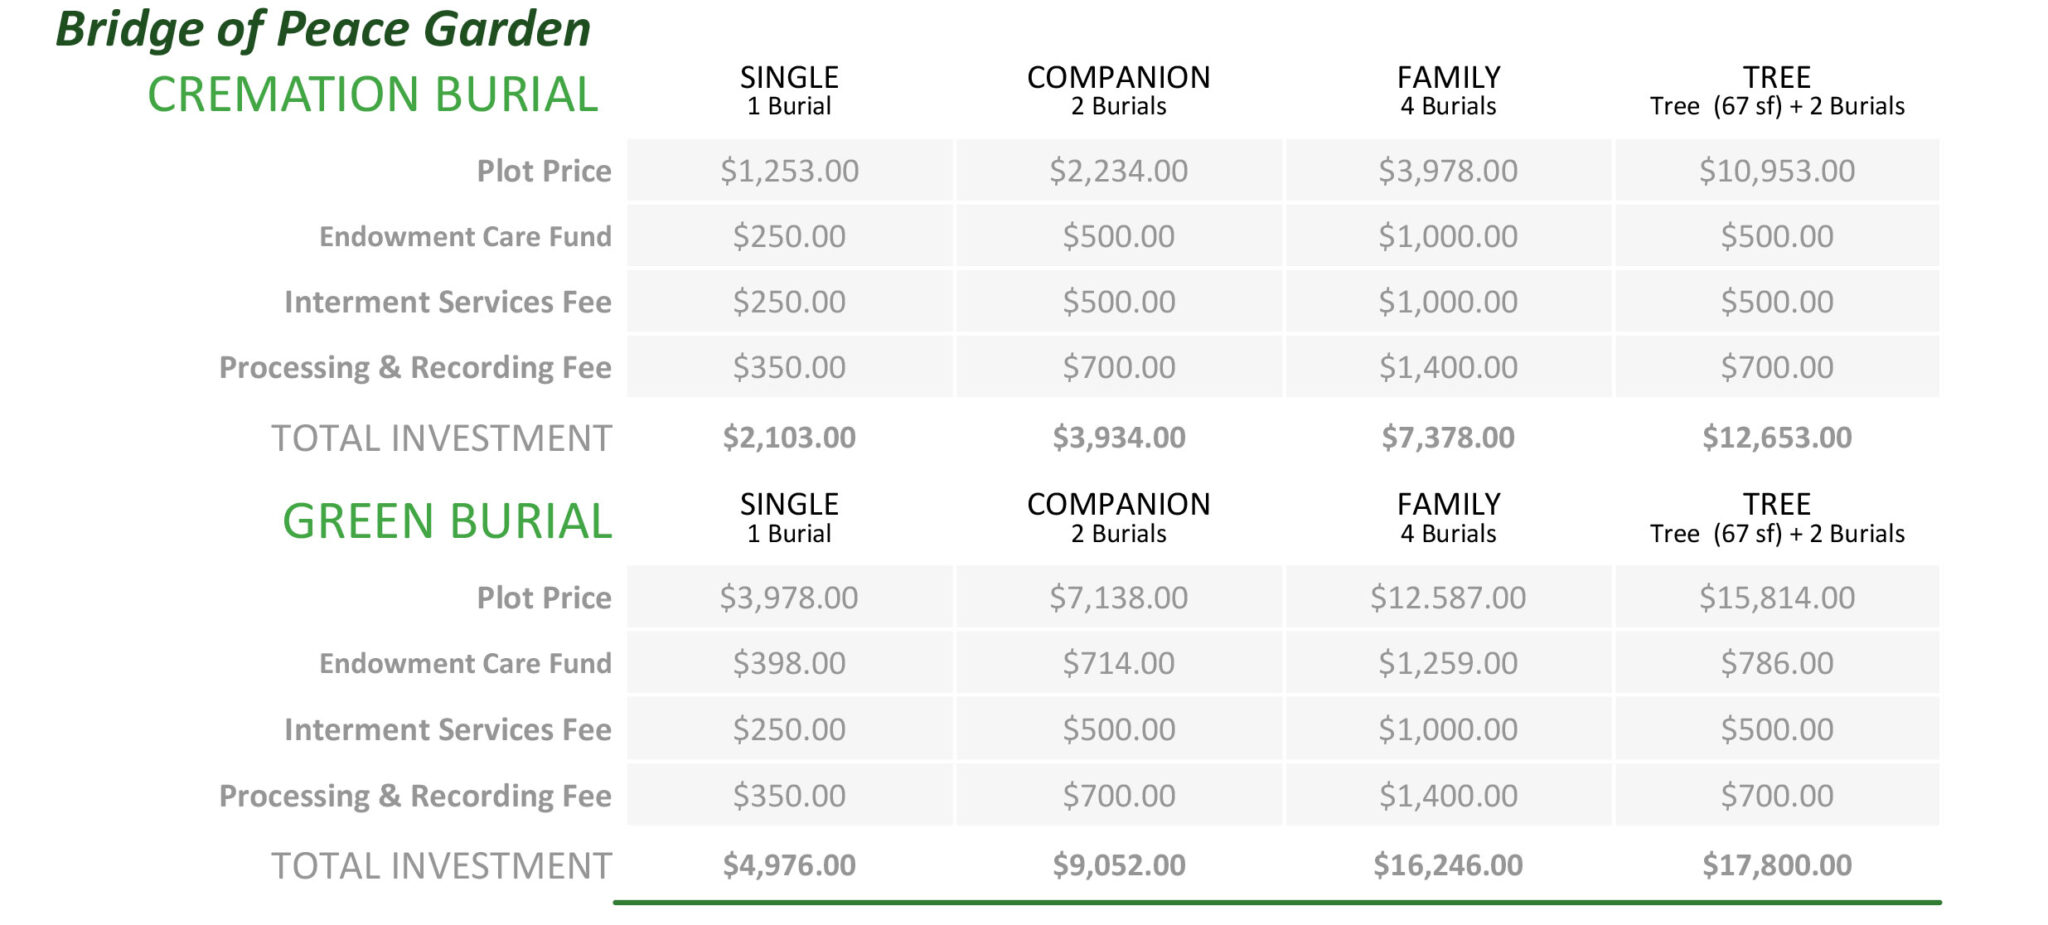Click the Green Tree endowment fund $786.00

[1776, 663]
